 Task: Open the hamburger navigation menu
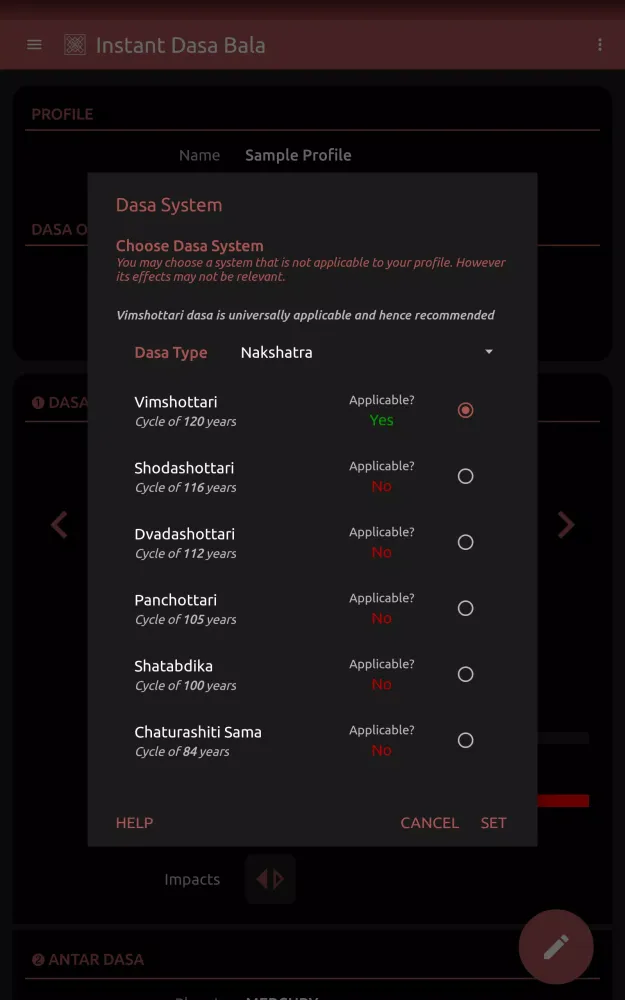tap(34, 45)
